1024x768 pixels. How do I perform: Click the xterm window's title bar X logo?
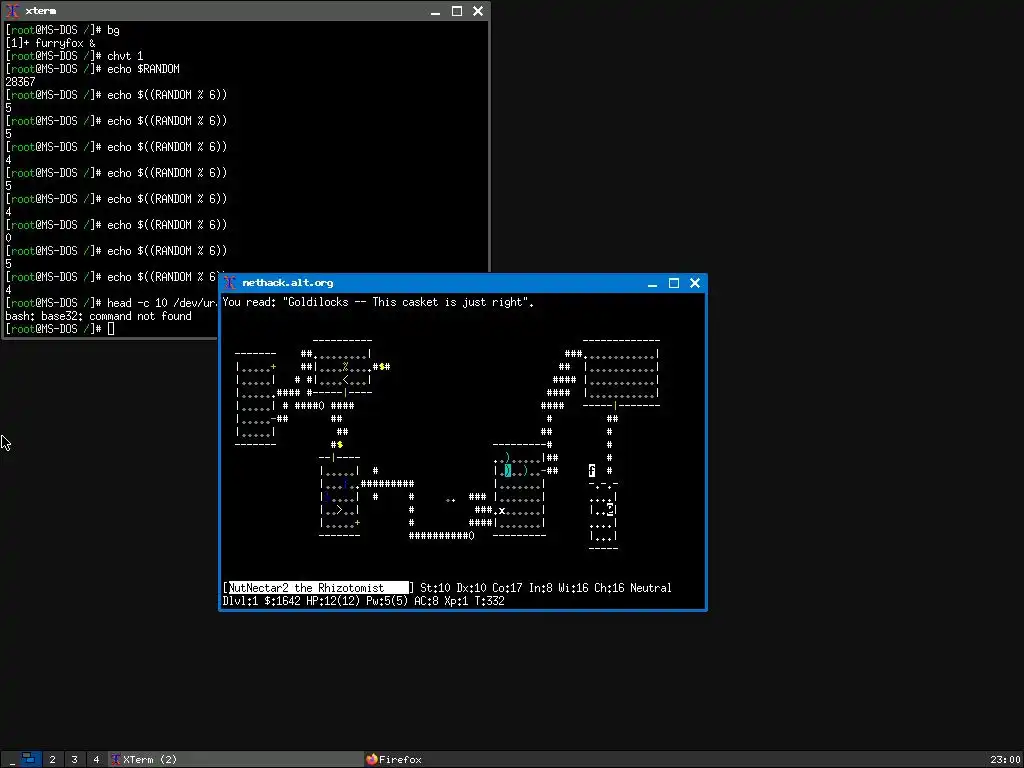coord(12,11)
